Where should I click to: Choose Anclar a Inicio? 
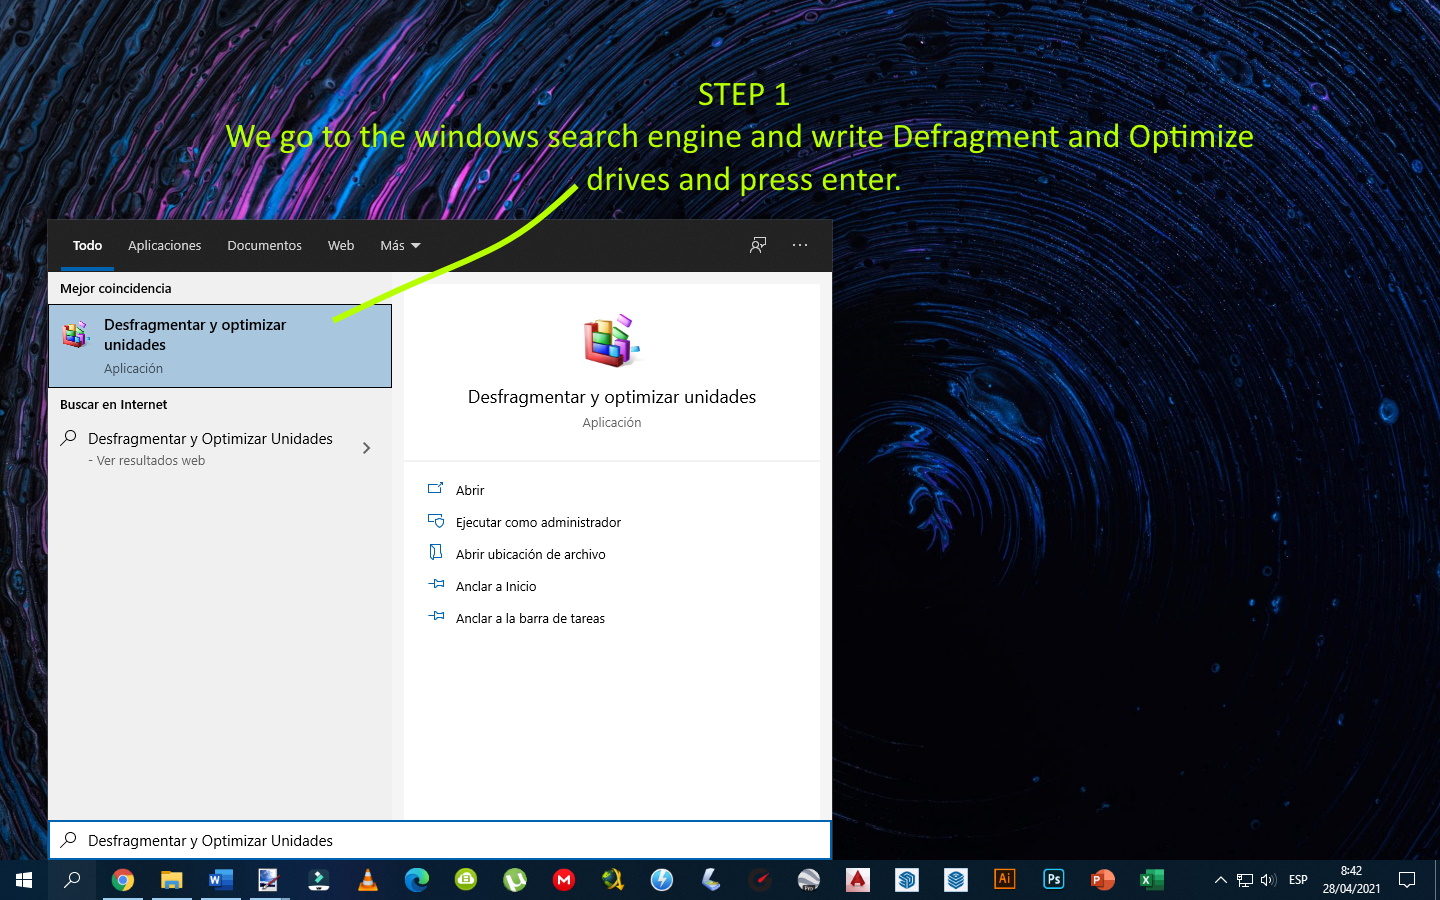pos(496,586)
